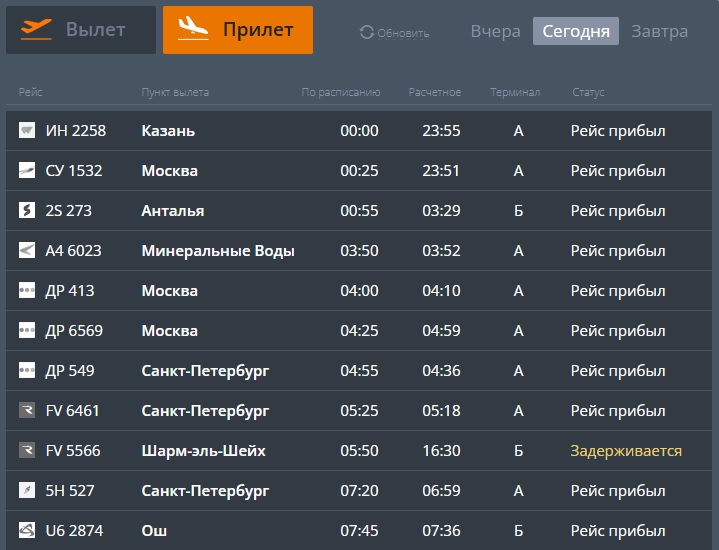Viewport: 719px width, 550px height.
Task: Select the Прилет arrivals tab
Action: pos(238,30)
